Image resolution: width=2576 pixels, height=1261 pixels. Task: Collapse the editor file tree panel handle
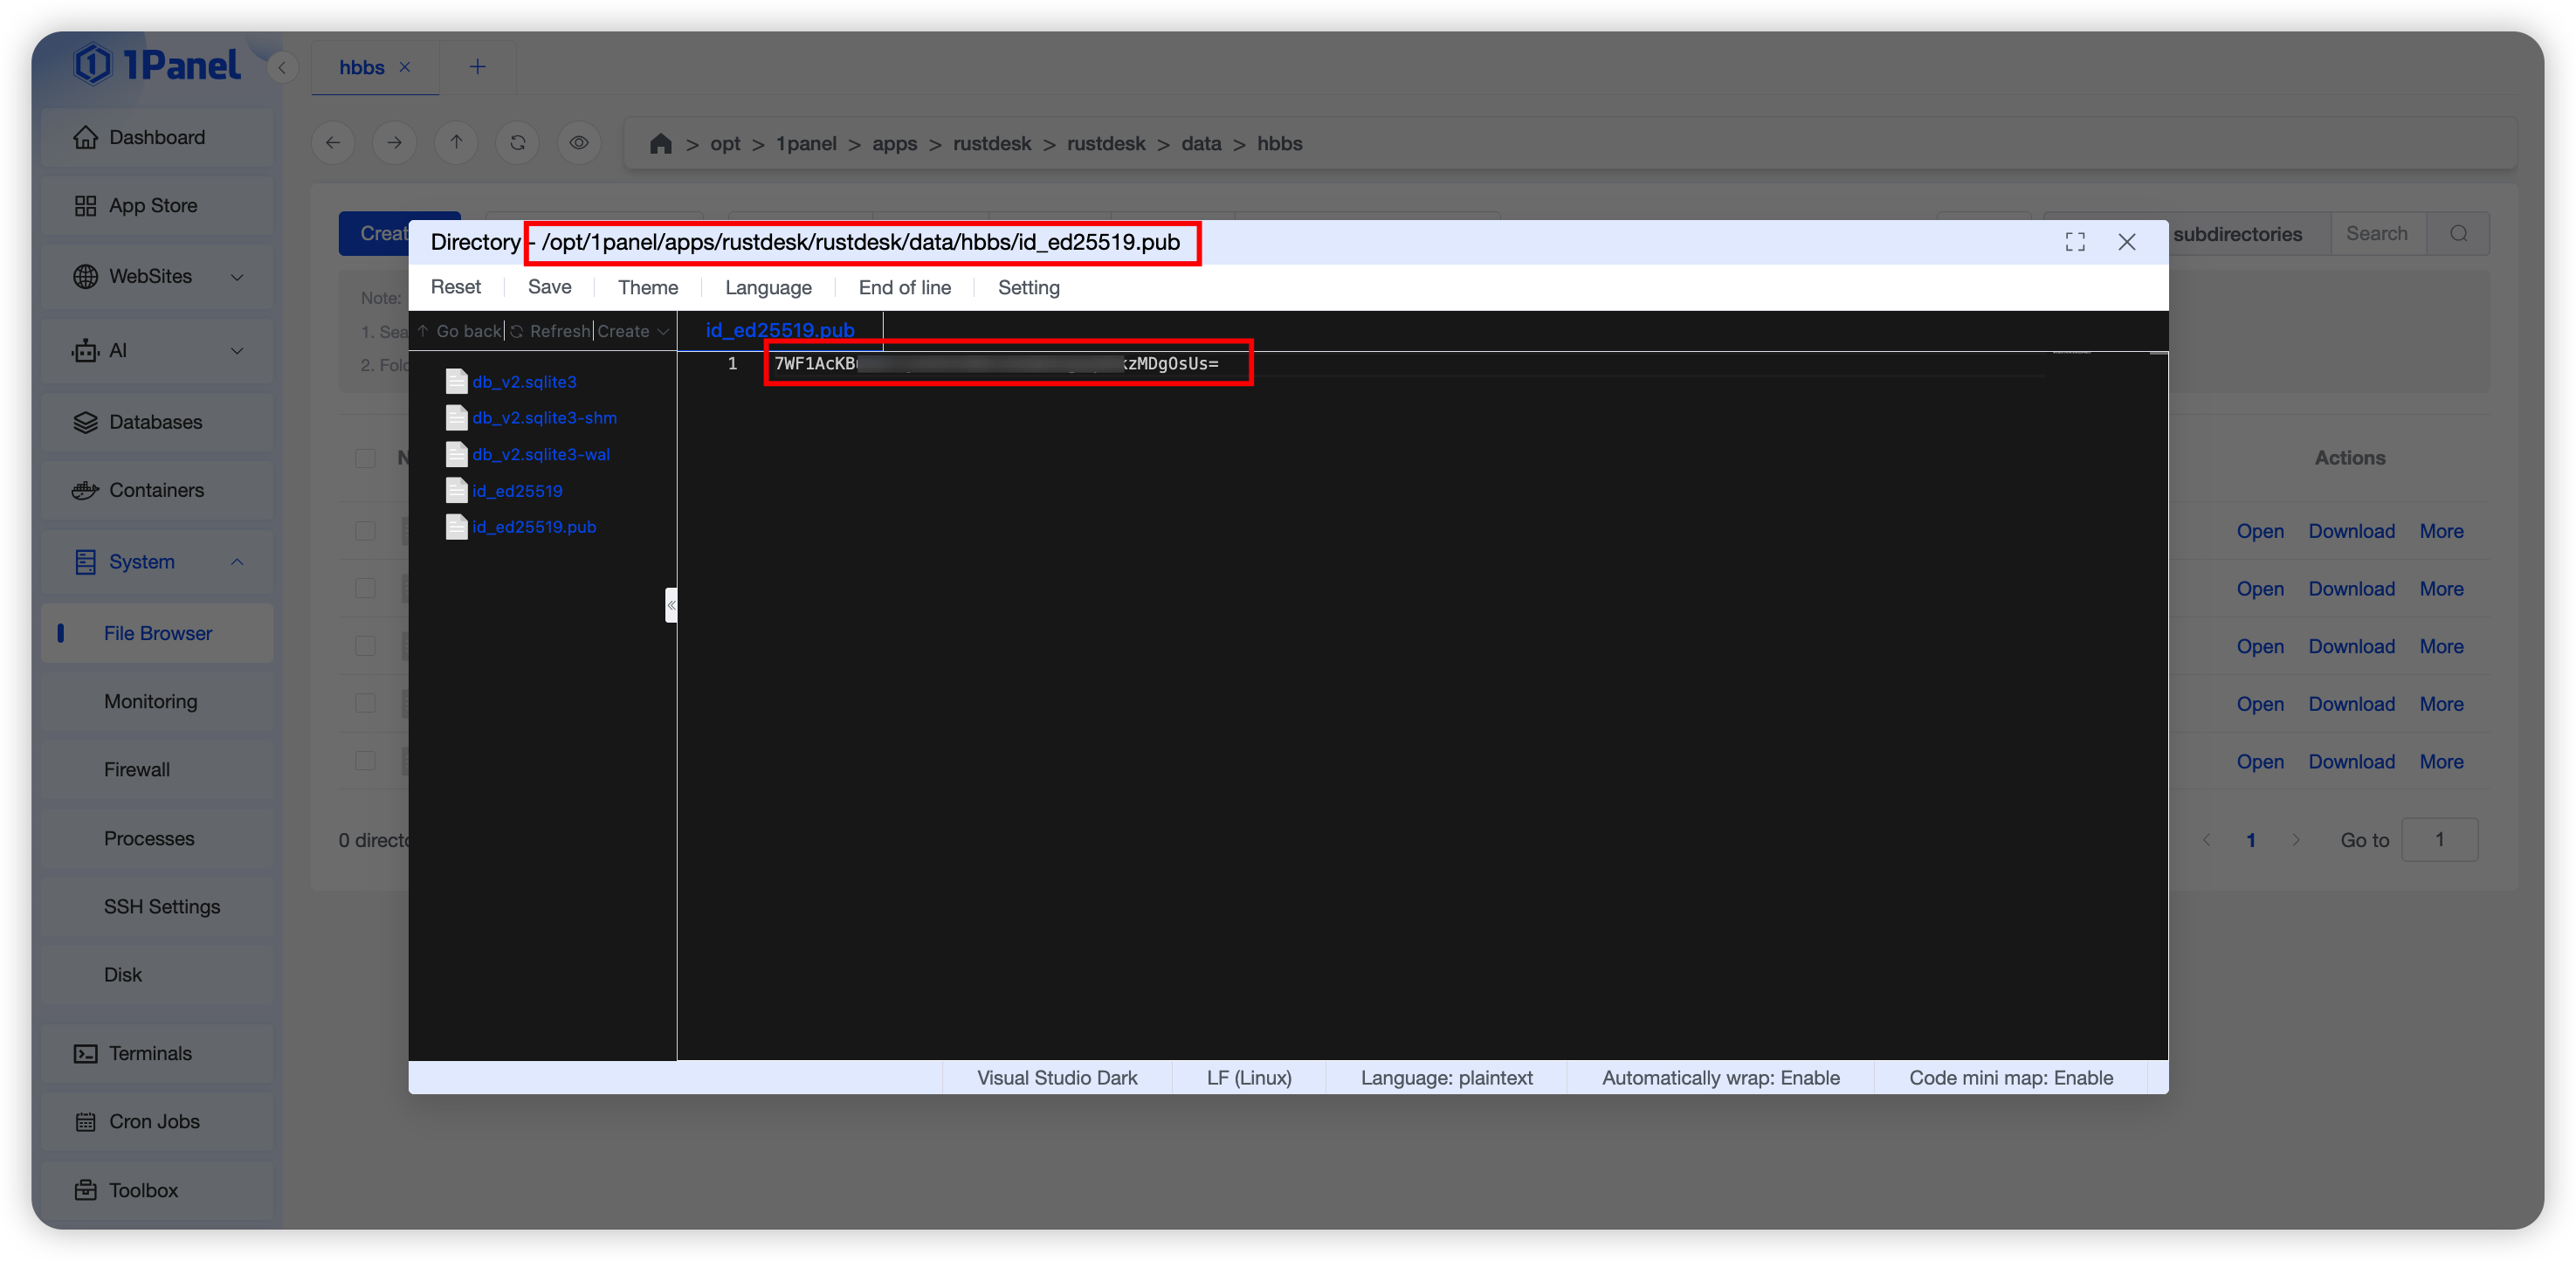671,605
